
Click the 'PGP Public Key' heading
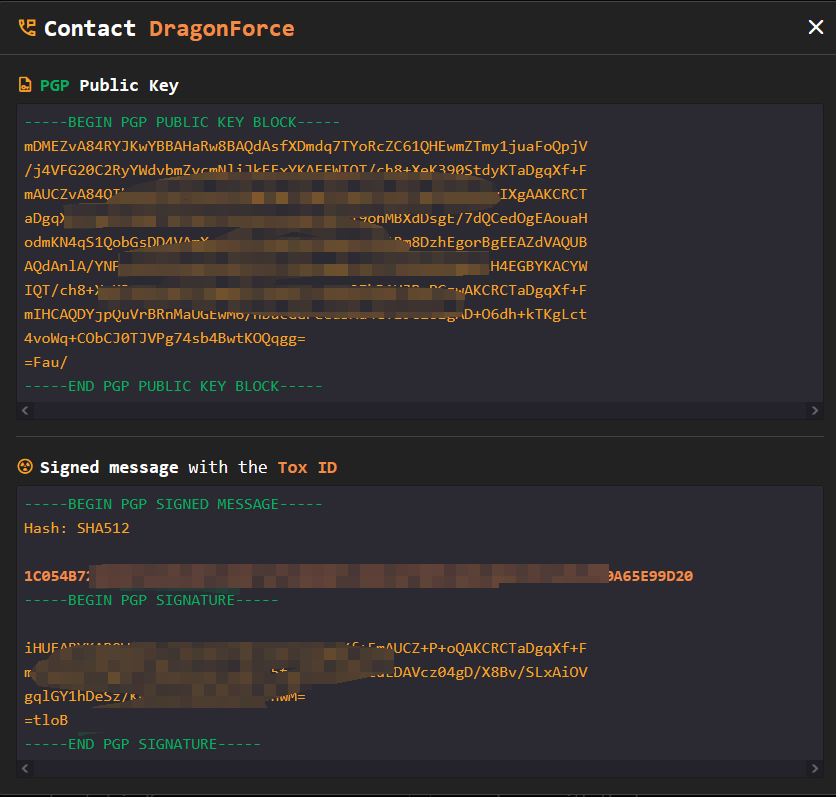(x=109, y=85)
